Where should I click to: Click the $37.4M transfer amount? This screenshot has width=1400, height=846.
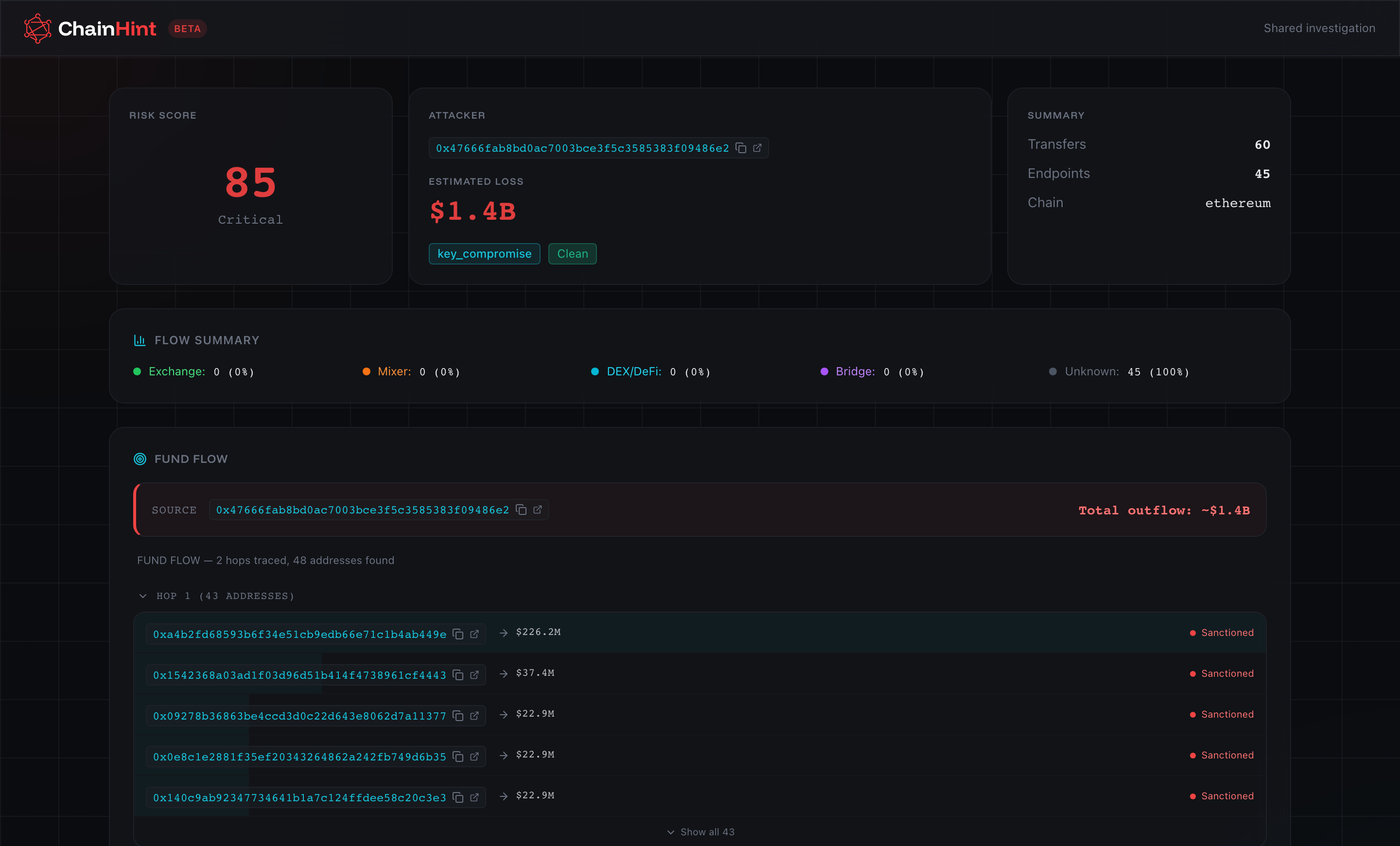click(535, 674)
